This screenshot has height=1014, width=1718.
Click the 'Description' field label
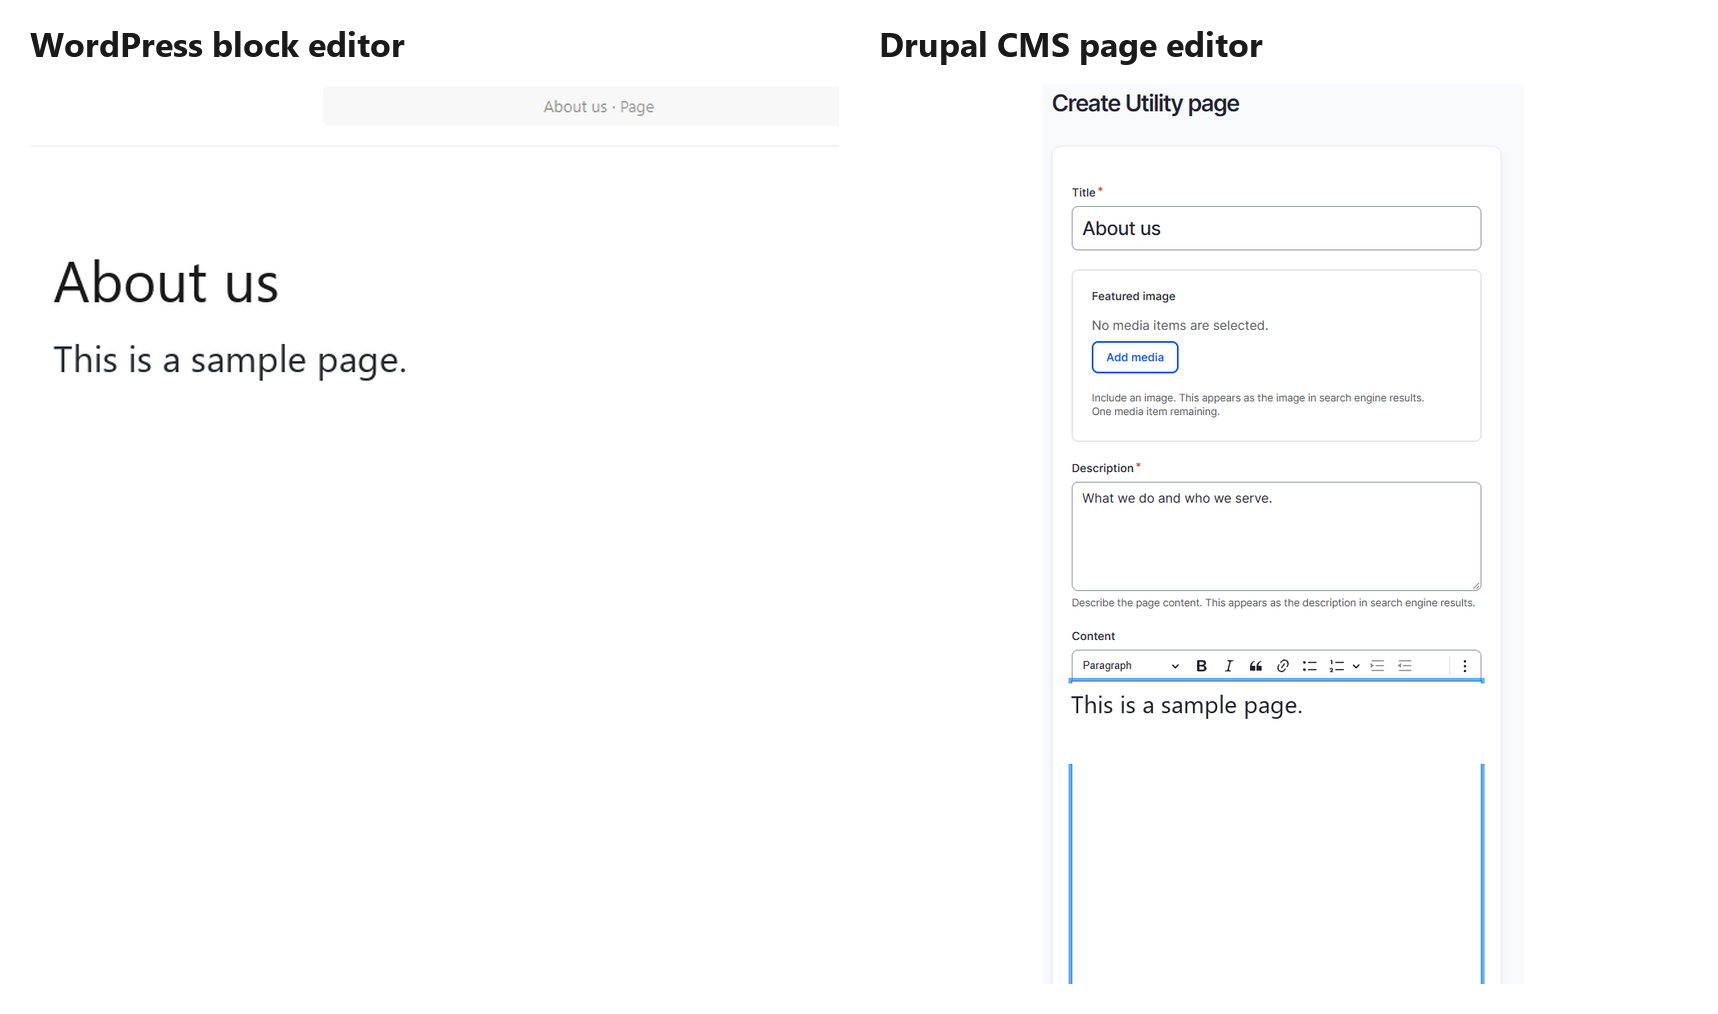1102,468
